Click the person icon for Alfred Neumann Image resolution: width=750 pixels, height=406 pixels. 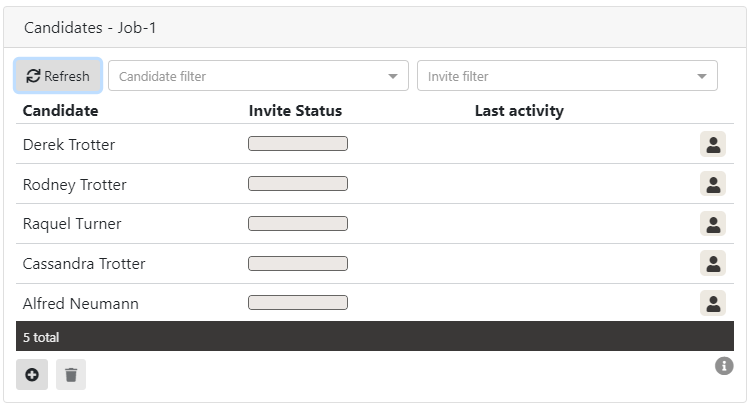(x=712, y=303)
